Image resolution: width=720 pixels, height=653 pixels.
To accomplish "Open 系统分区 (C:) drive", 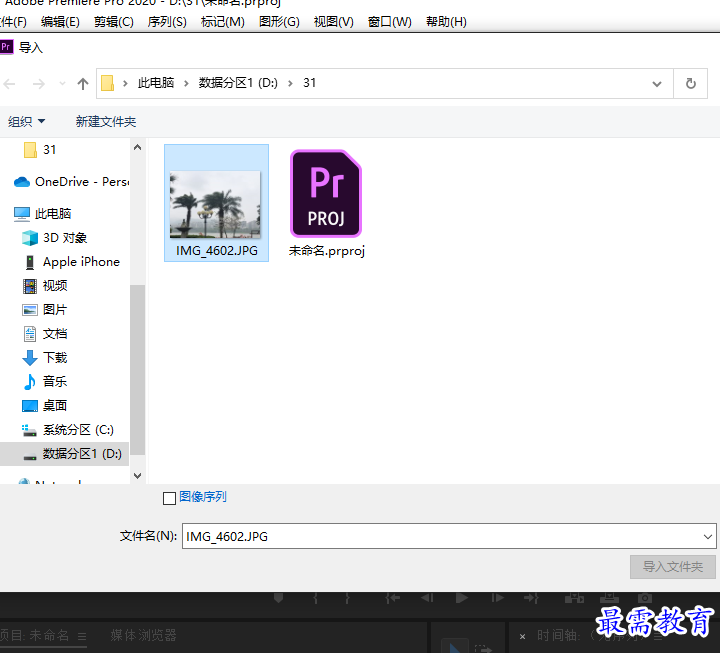I will [78, 430].
